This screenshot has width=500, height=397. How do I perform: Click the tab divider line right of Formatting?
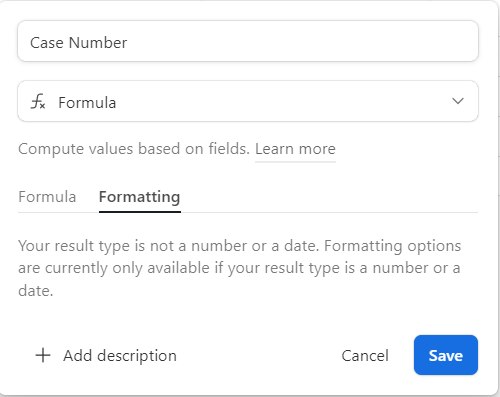329,212
